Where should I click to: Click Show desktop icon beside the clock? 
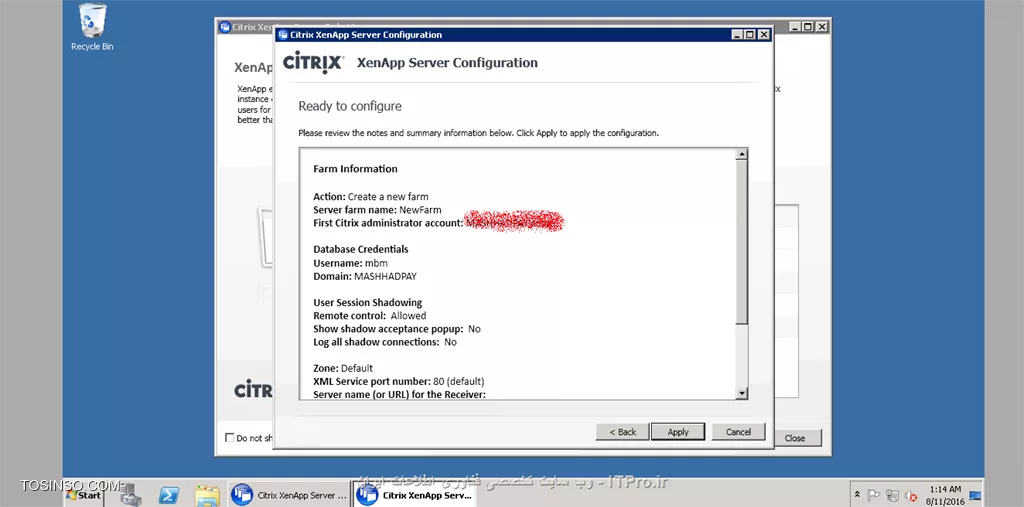click(x=975, y=496)
